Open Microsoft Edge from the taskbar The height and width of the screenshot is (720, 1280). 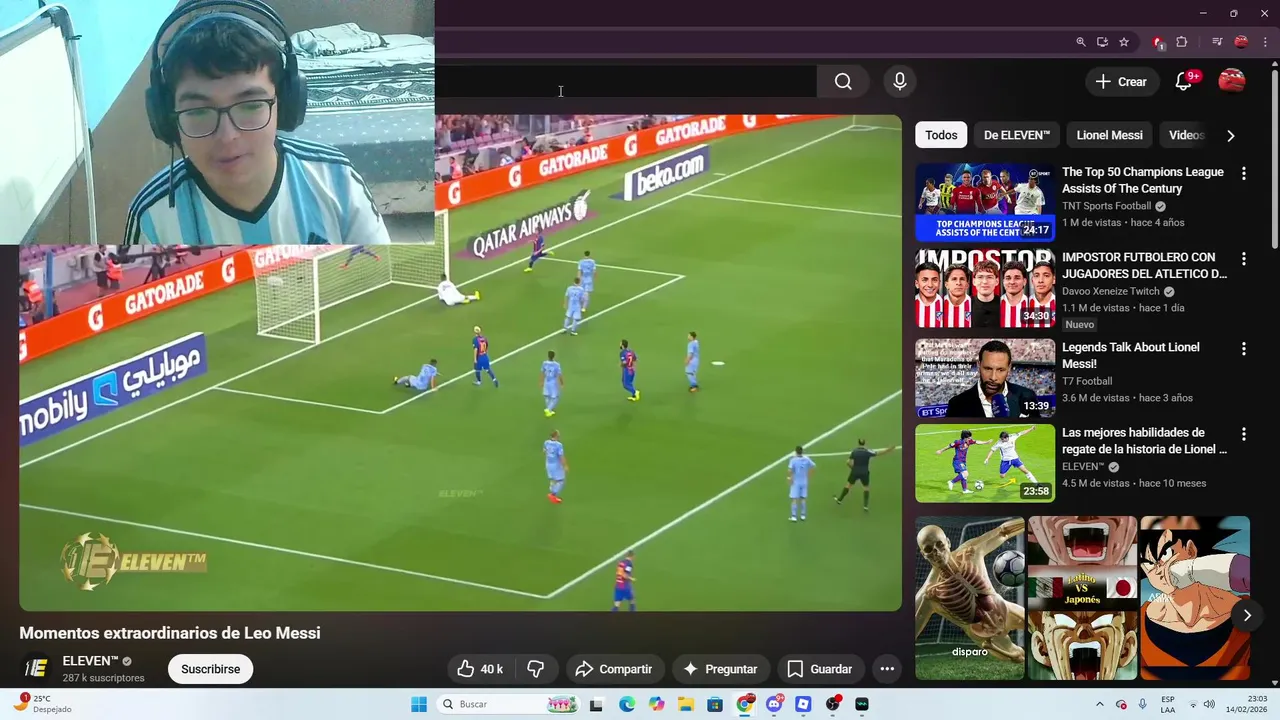point(626,704)
